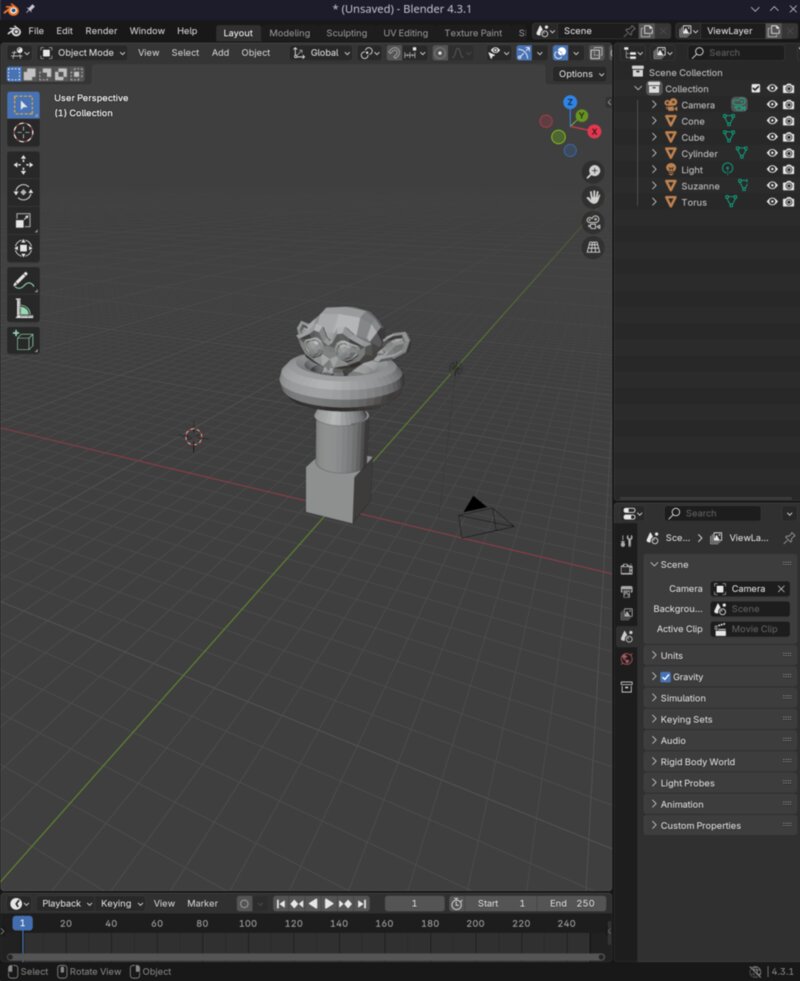This screenshot has height=981, width=800.
Task: Open the viewport Add menu
Action: tap(220, 53)
